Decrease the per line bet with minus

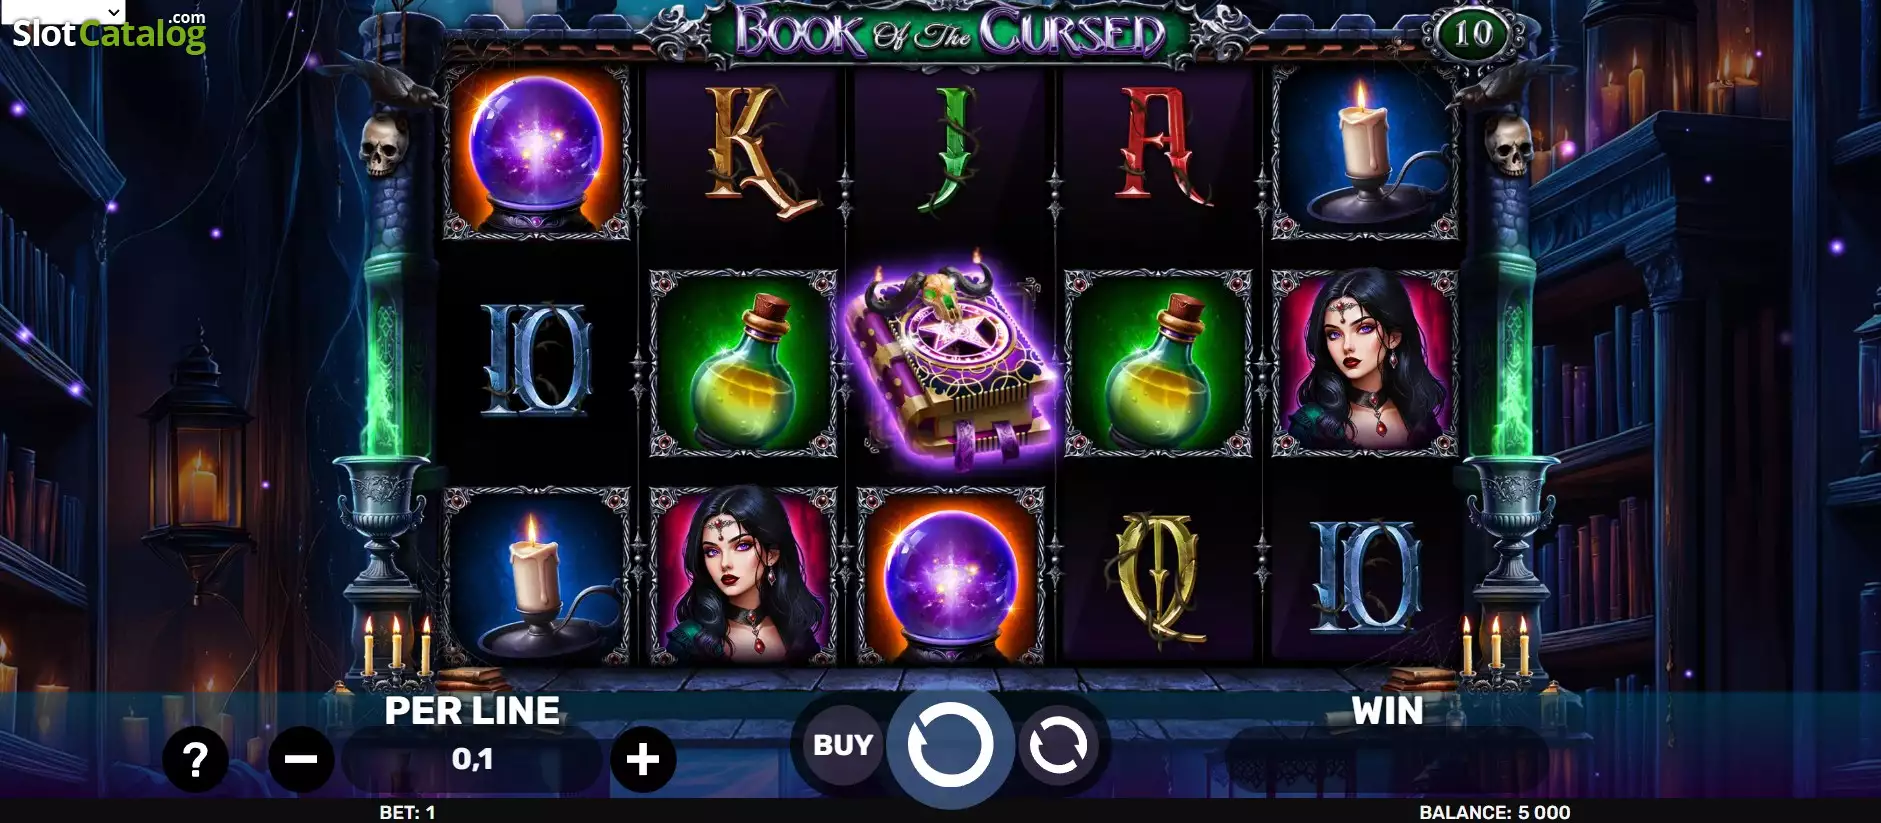pos(301,760)
